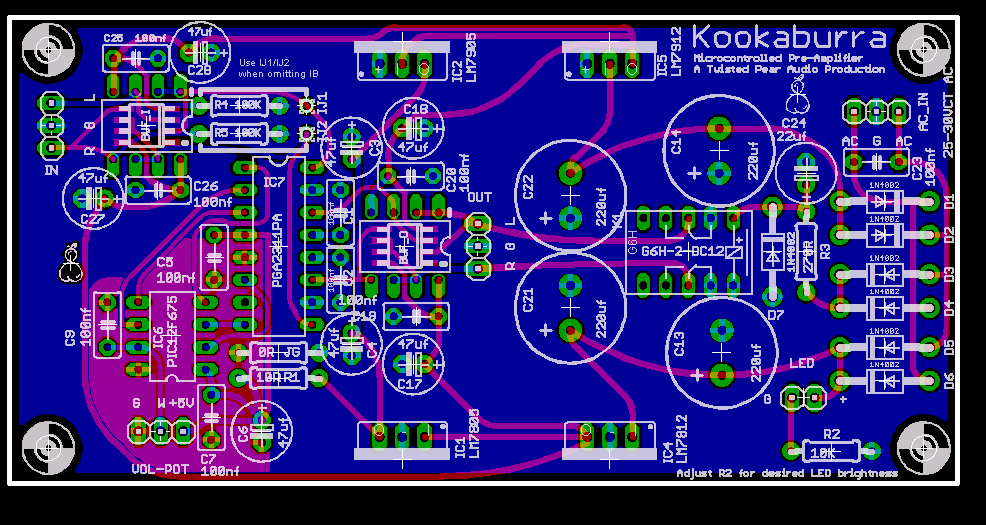
Task: Select the C21 220uf capacitor
Action: click(570, 307)
